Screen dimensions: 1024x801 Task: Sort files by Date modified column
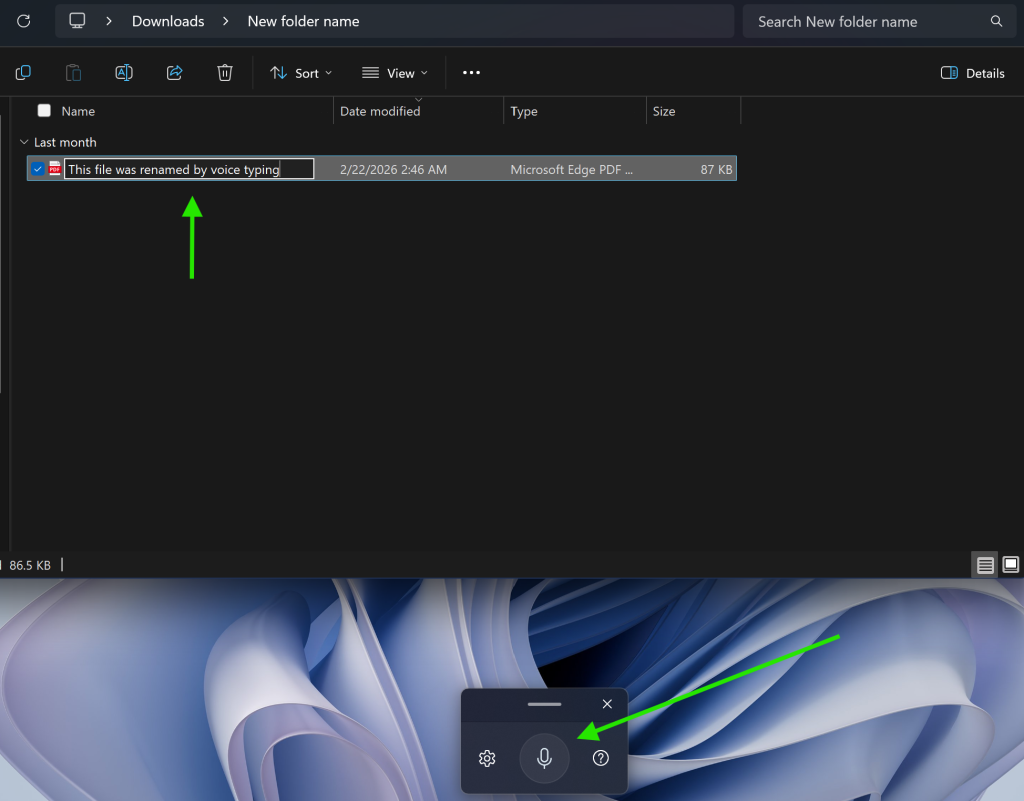(x=380, y=111)
